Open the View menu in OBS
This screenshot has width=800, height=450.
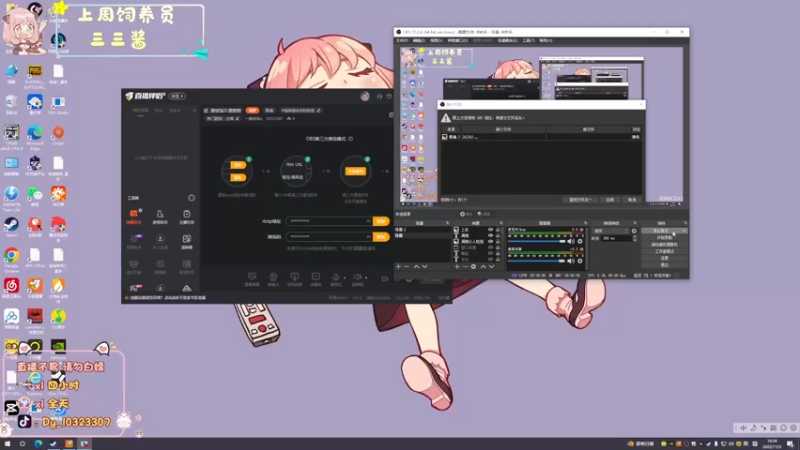tap(436, 40)
